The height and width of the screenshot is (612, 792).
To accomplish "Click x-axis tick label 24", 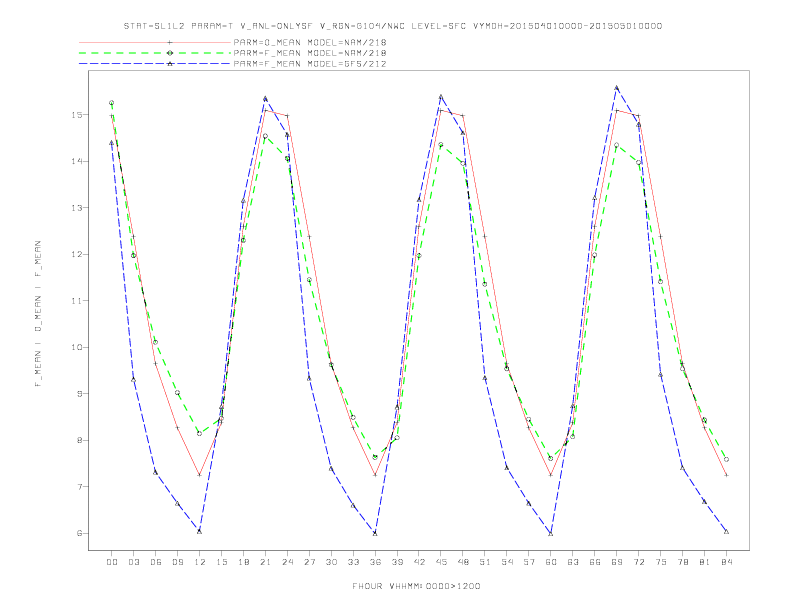I will pyautogui.click(x=287, y=562).
